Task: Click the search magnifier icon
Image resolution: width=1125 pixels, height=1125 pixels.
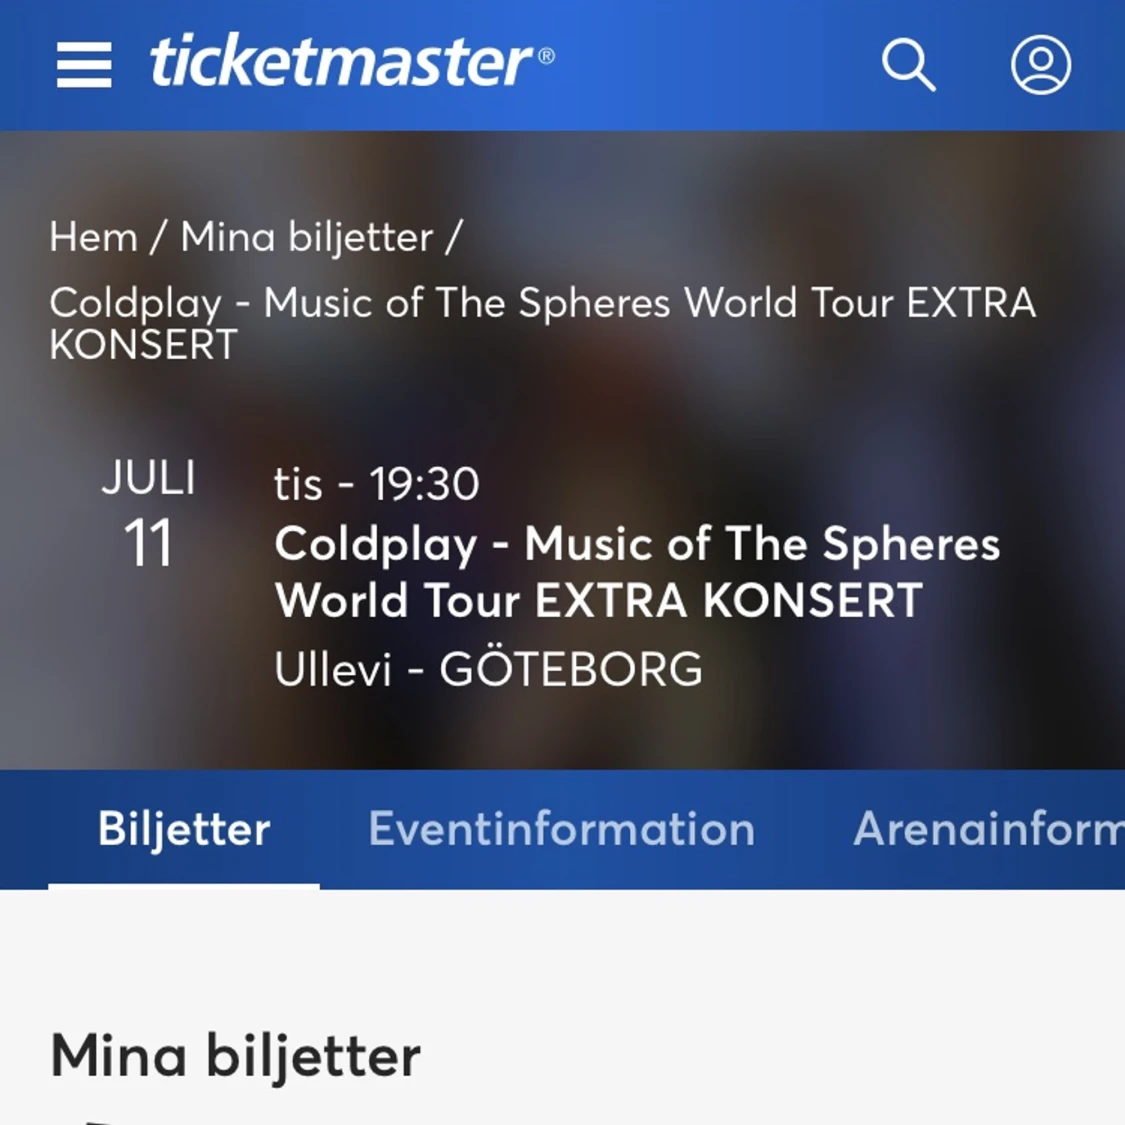Action: click(908, 64)
